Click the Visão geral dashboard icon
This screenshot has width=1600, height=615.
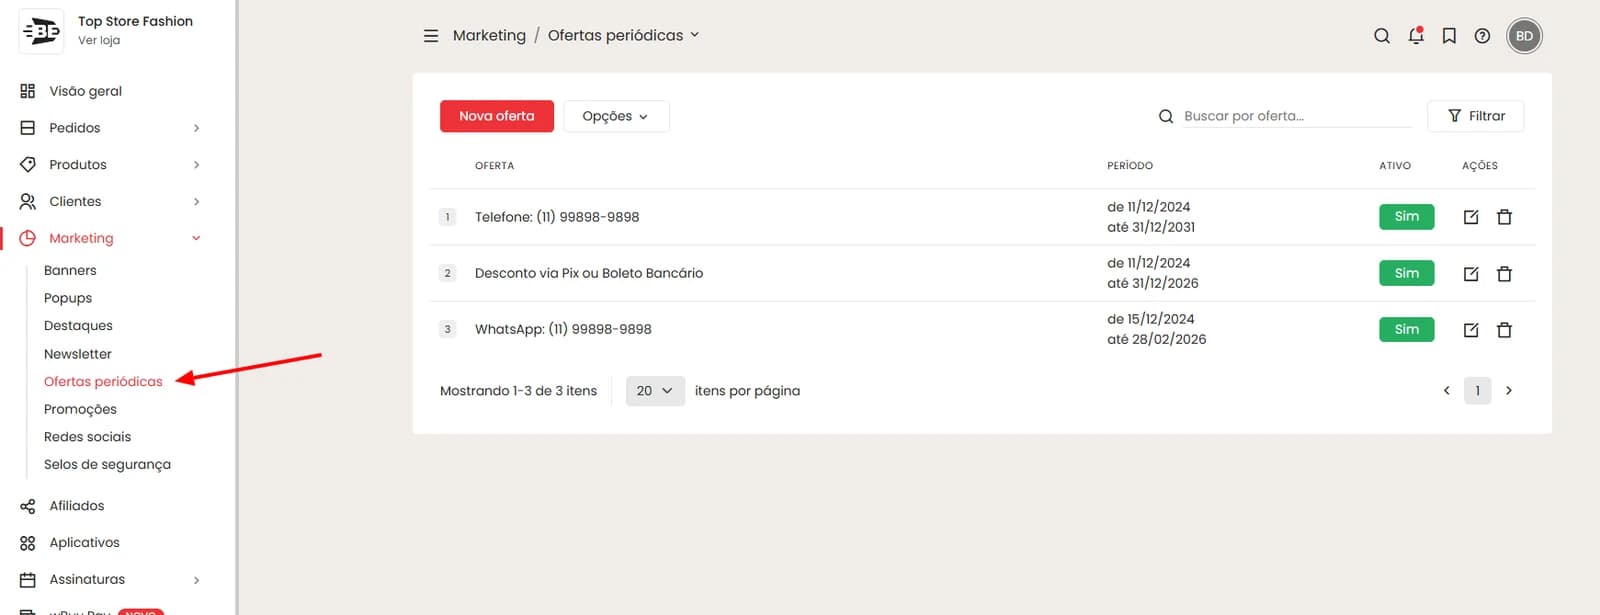pos(28,91)
